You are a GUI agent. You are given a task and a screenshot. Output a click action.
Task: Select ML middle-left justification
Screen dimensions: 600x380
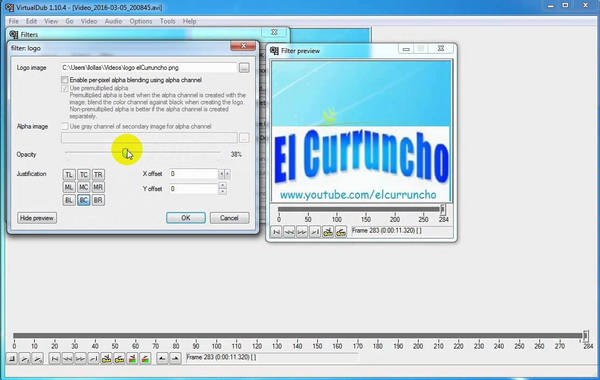pos(69,188)
